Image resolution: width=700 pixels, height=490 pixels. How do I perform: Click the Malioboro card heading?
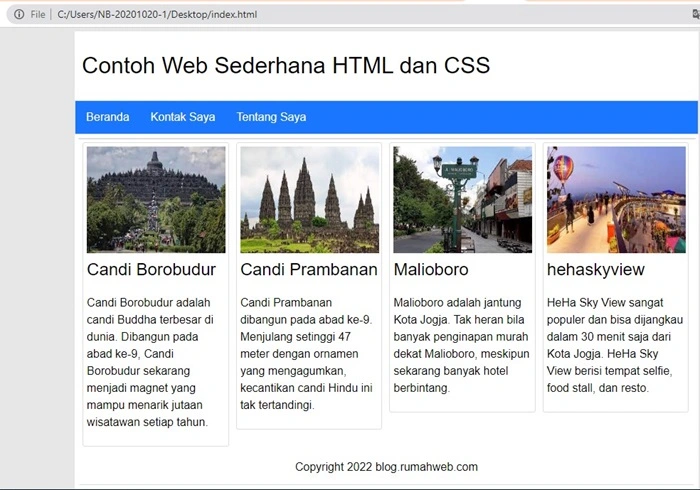(431, 270)
